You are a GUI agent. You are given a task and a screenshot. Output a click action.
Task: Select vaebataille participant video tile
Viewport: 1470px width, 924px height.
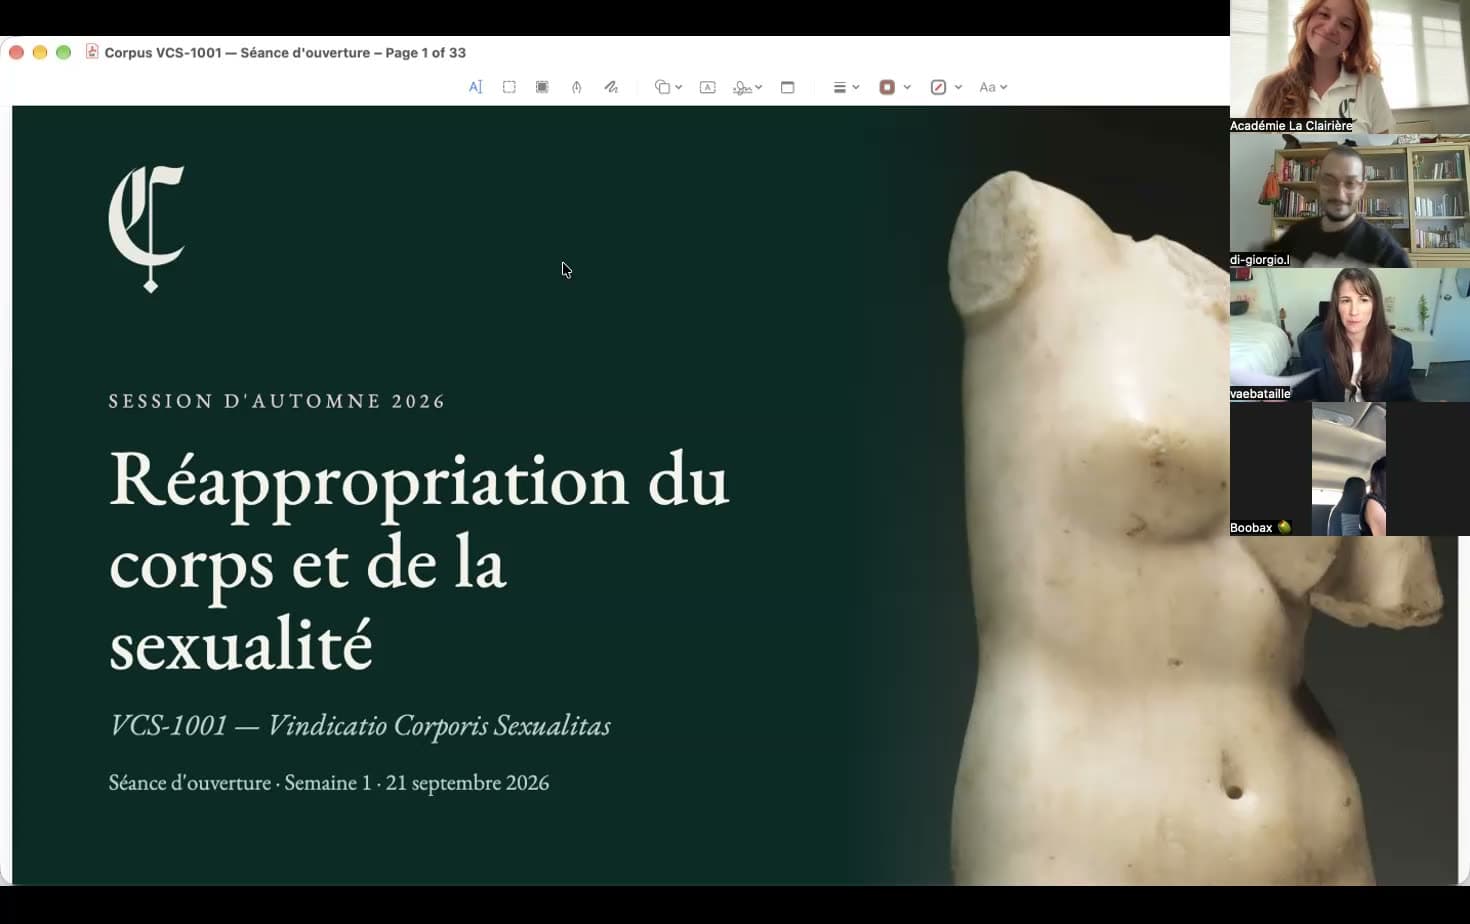point(1350,334)
